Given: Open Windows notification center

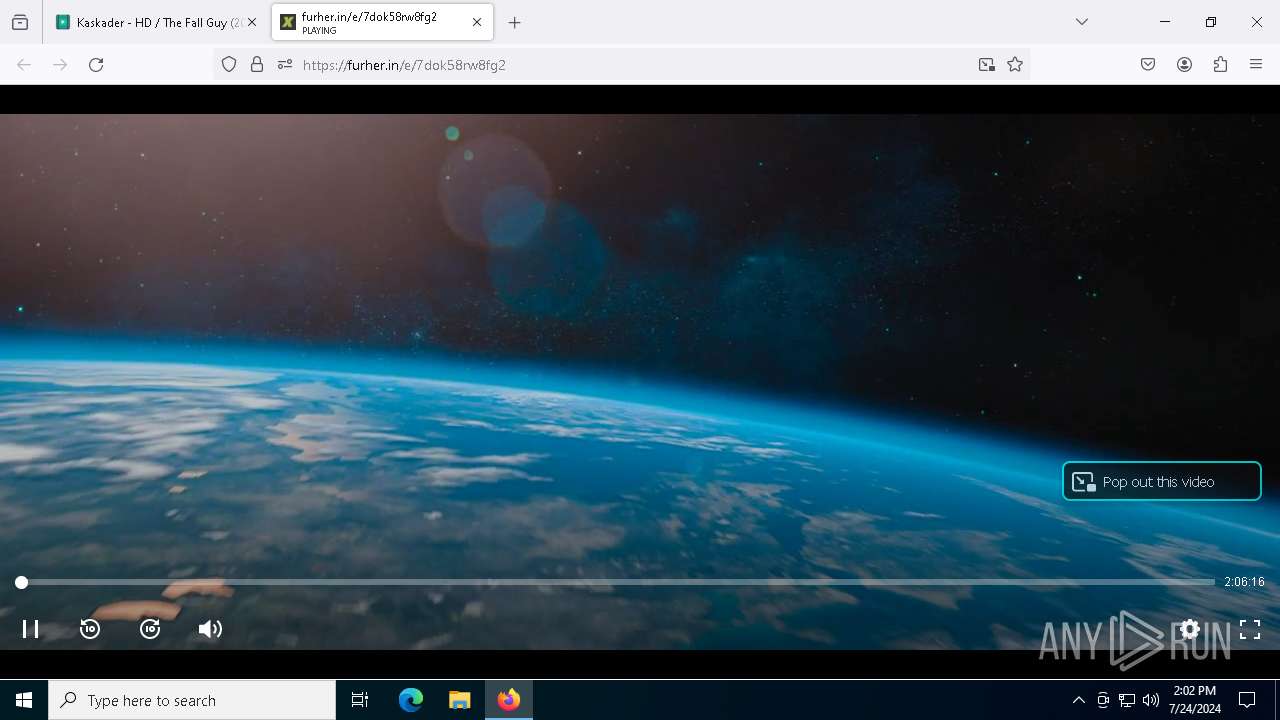Looking at the screenshot, I should click(1247, 700).
